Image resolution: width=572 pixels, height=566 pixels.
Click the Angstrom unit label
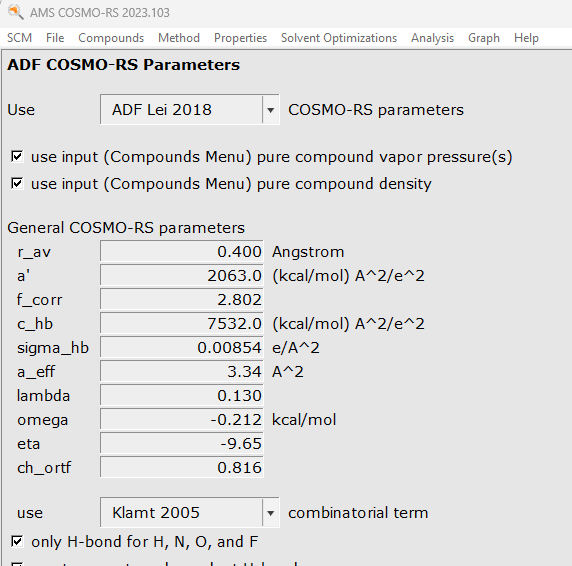(x=308, y=252)
